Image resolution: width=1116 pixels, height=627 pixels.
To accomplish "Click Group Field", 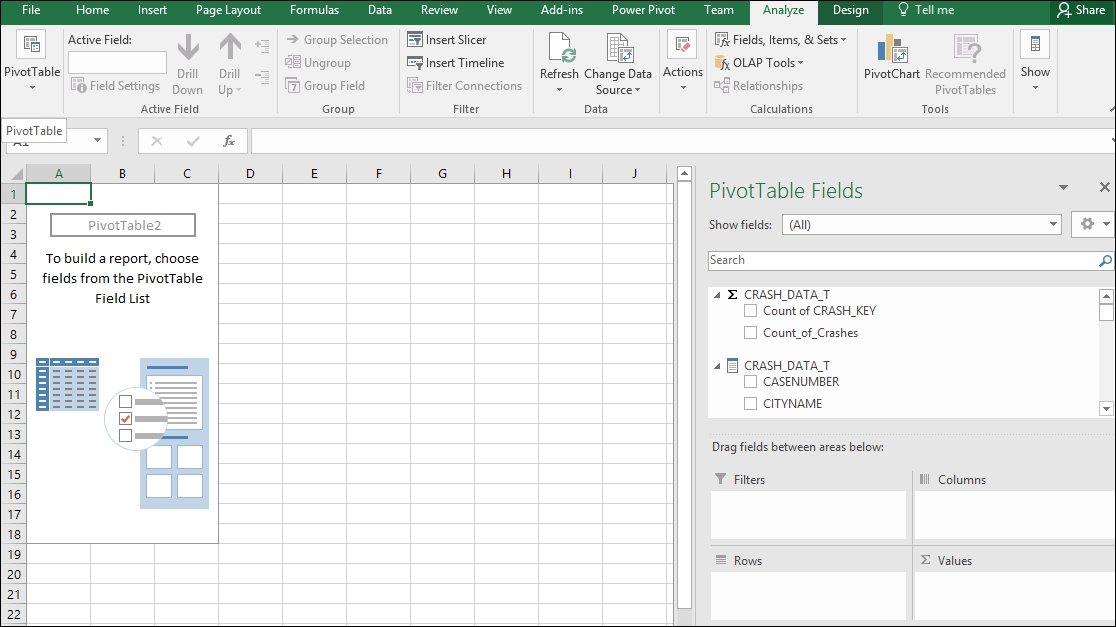I will click(325, 85).
